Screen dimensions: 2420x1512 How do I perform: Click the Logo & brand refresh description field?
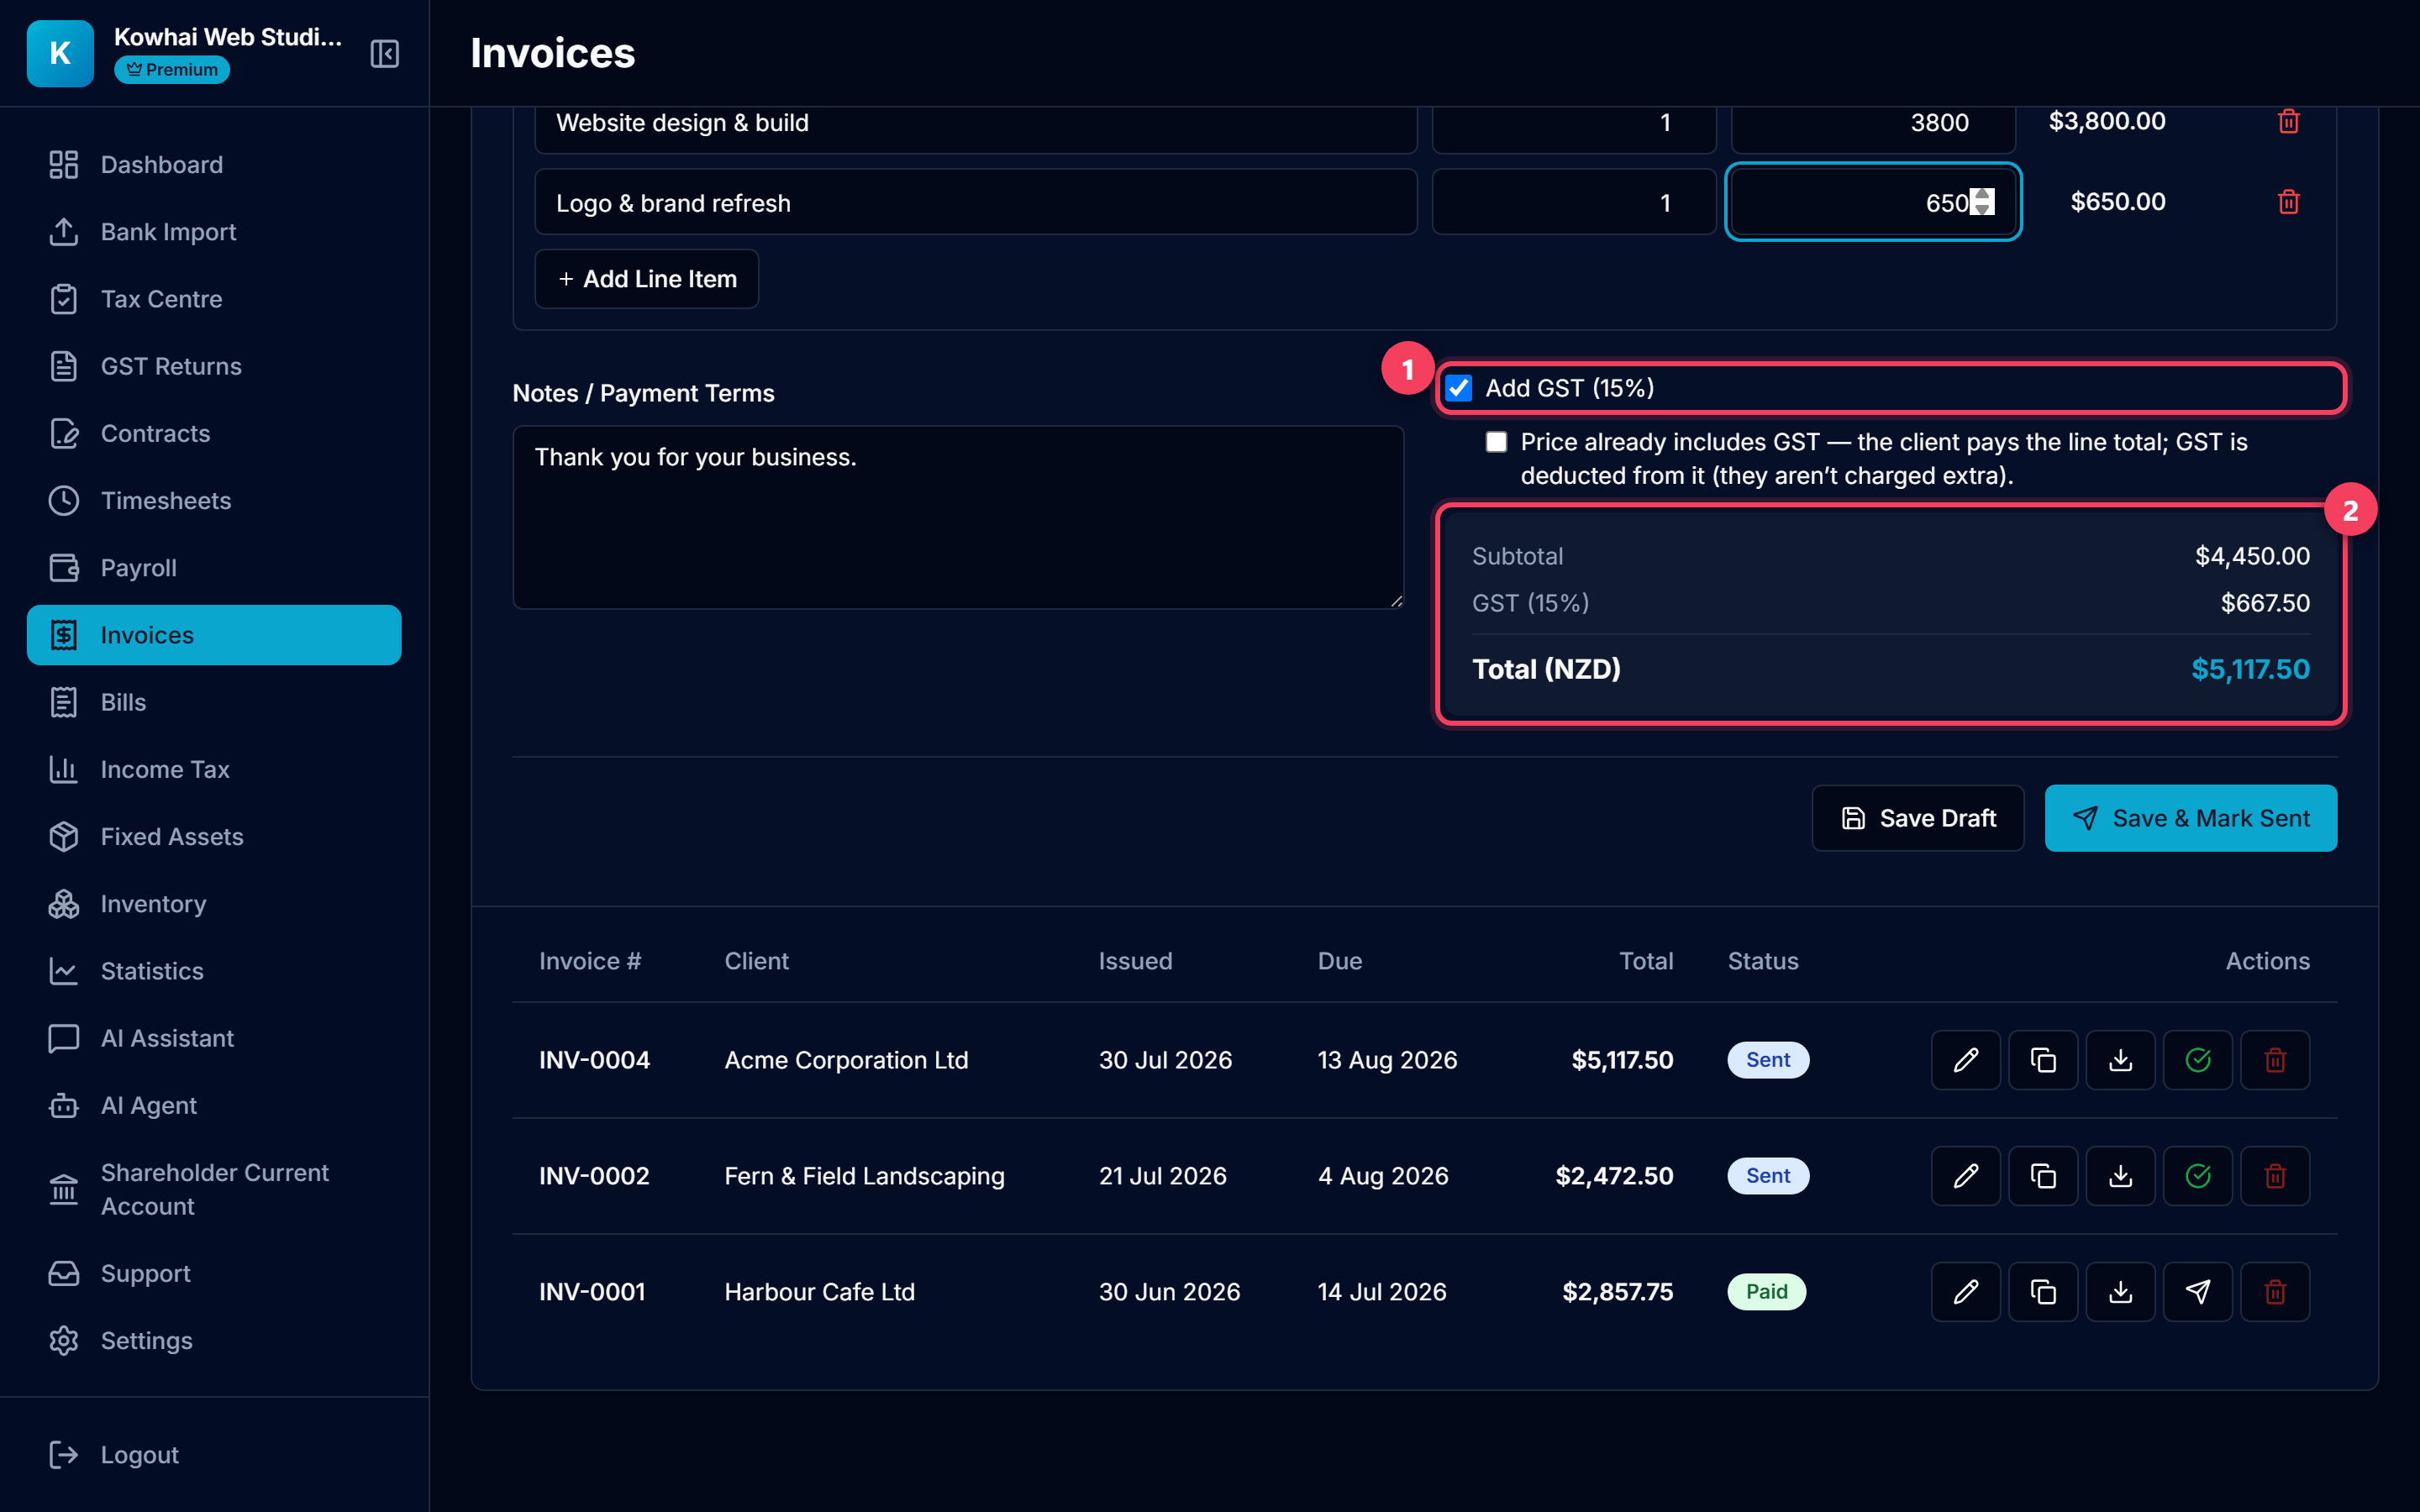(x=976, y=202)
